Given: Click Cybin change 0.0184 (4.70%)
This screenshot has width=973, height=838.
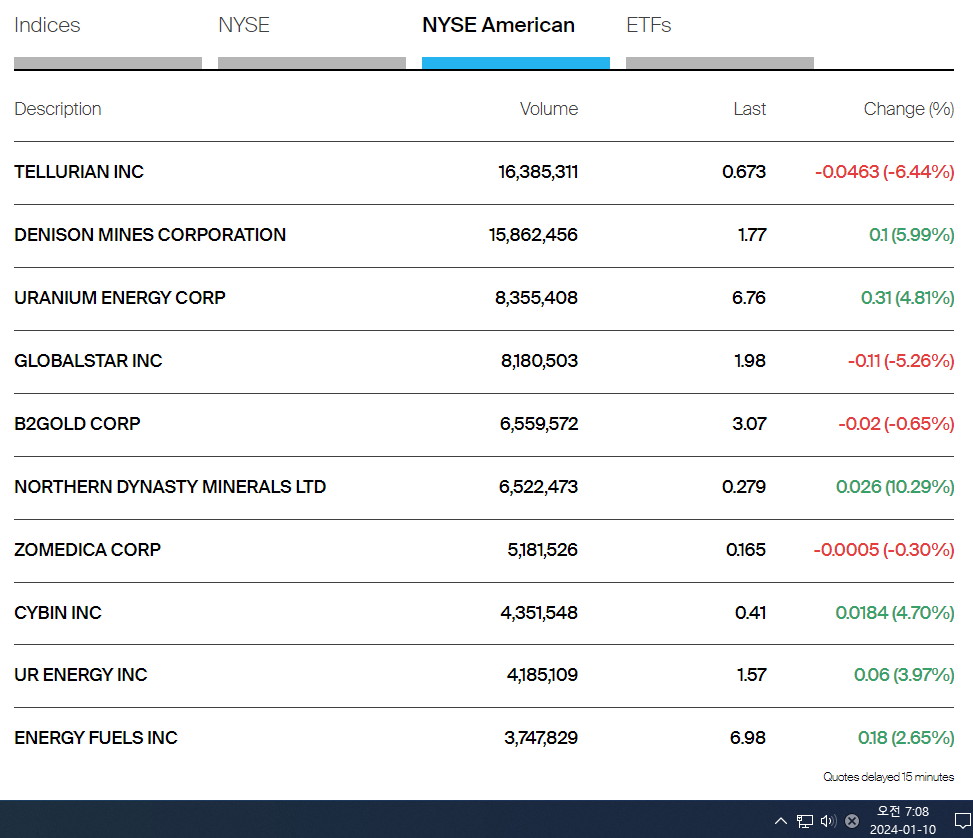Looking at the screenshot, I should click(x=895, y=613).
